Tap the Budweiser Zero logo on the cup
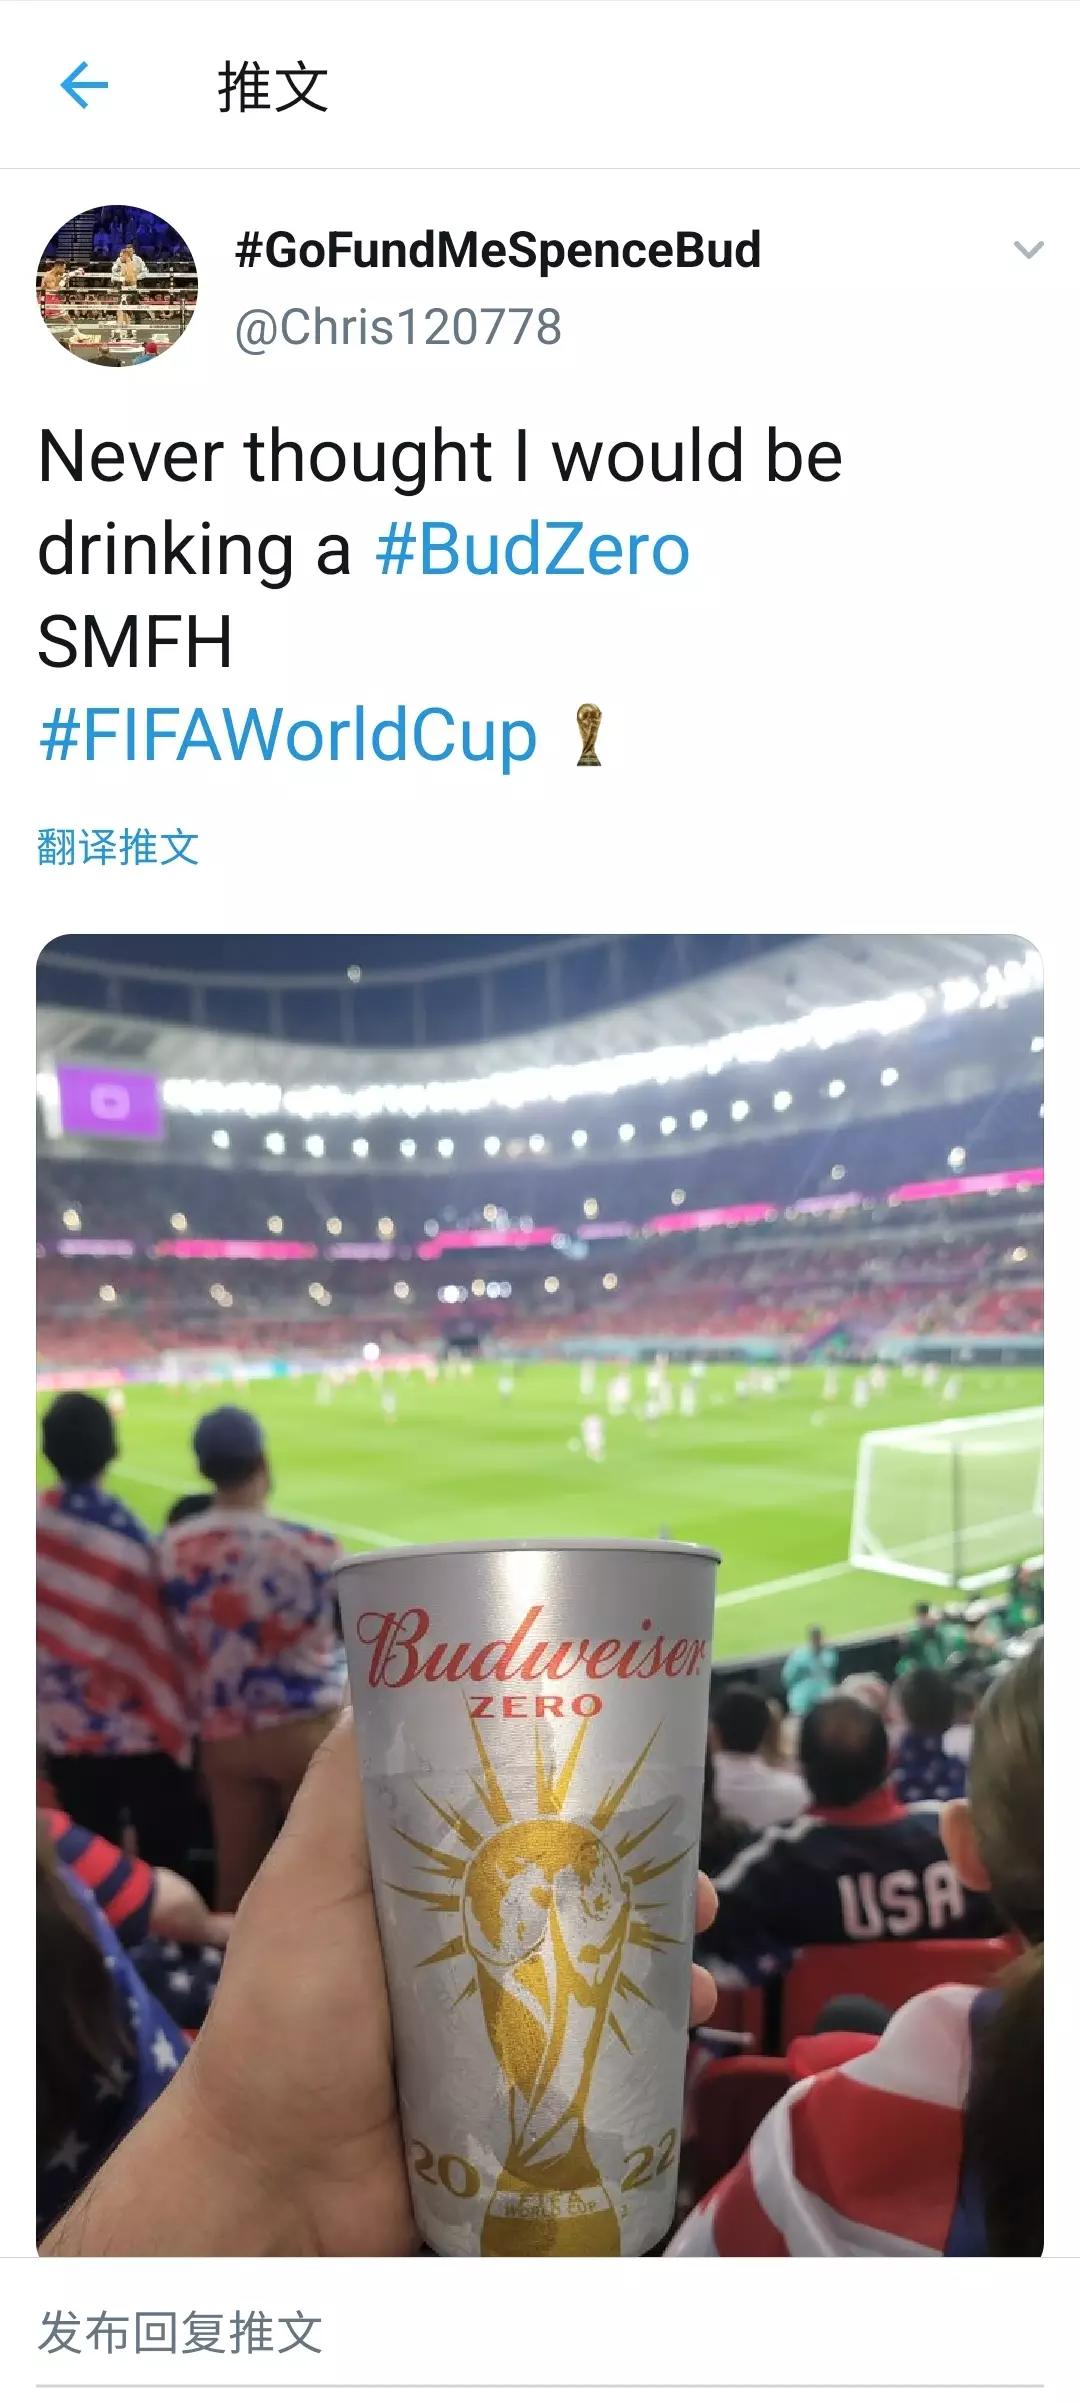 [x=532, y=1664]
